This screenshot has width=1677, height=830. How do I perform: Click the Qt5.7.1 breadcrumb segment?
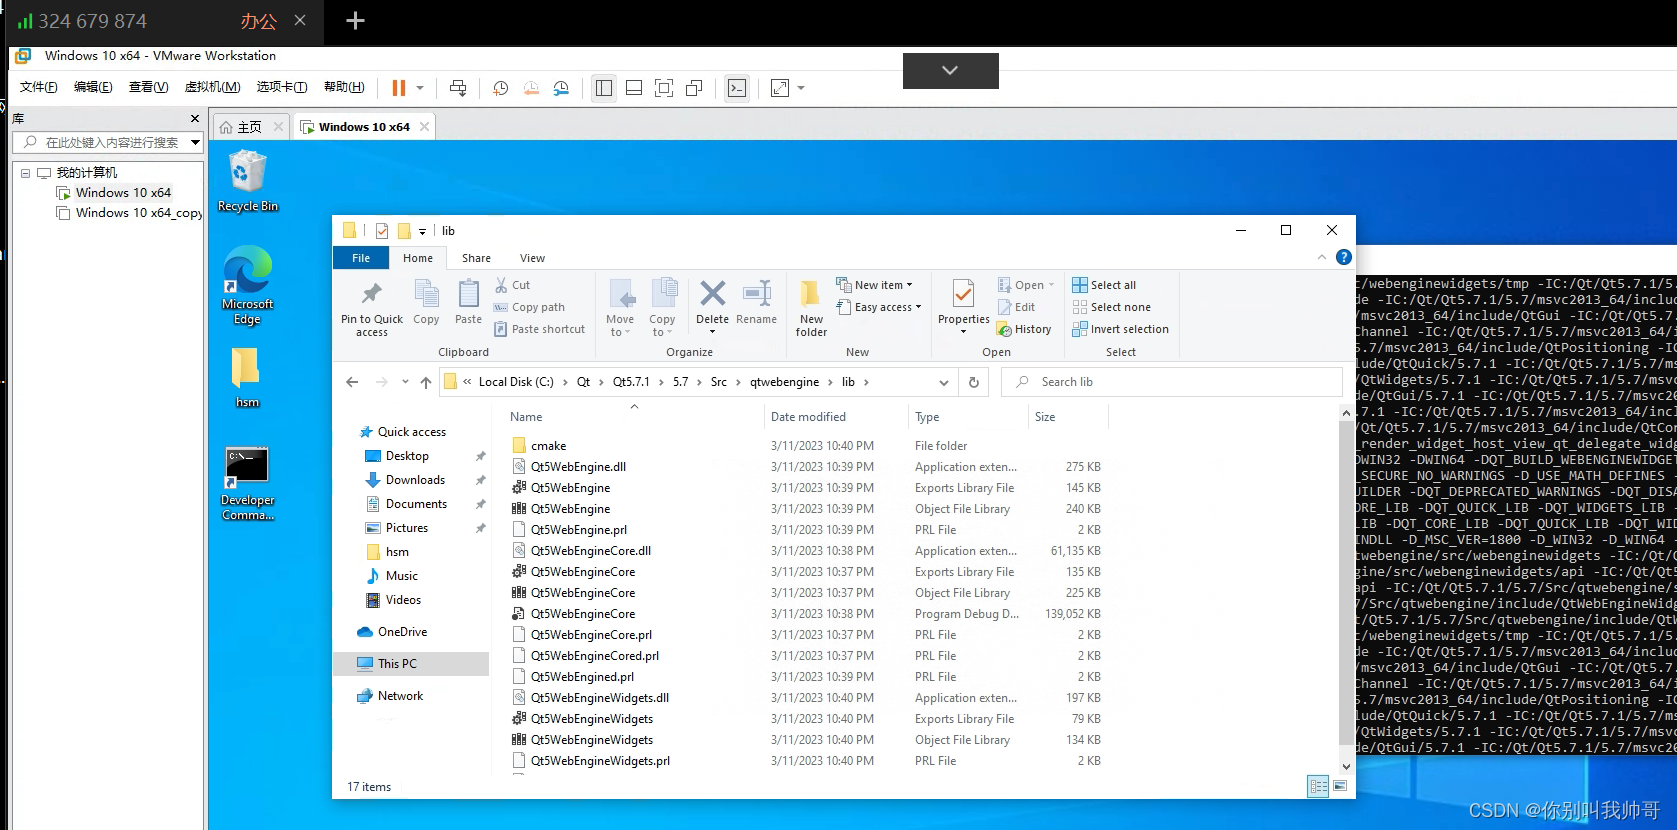(631, 382)
